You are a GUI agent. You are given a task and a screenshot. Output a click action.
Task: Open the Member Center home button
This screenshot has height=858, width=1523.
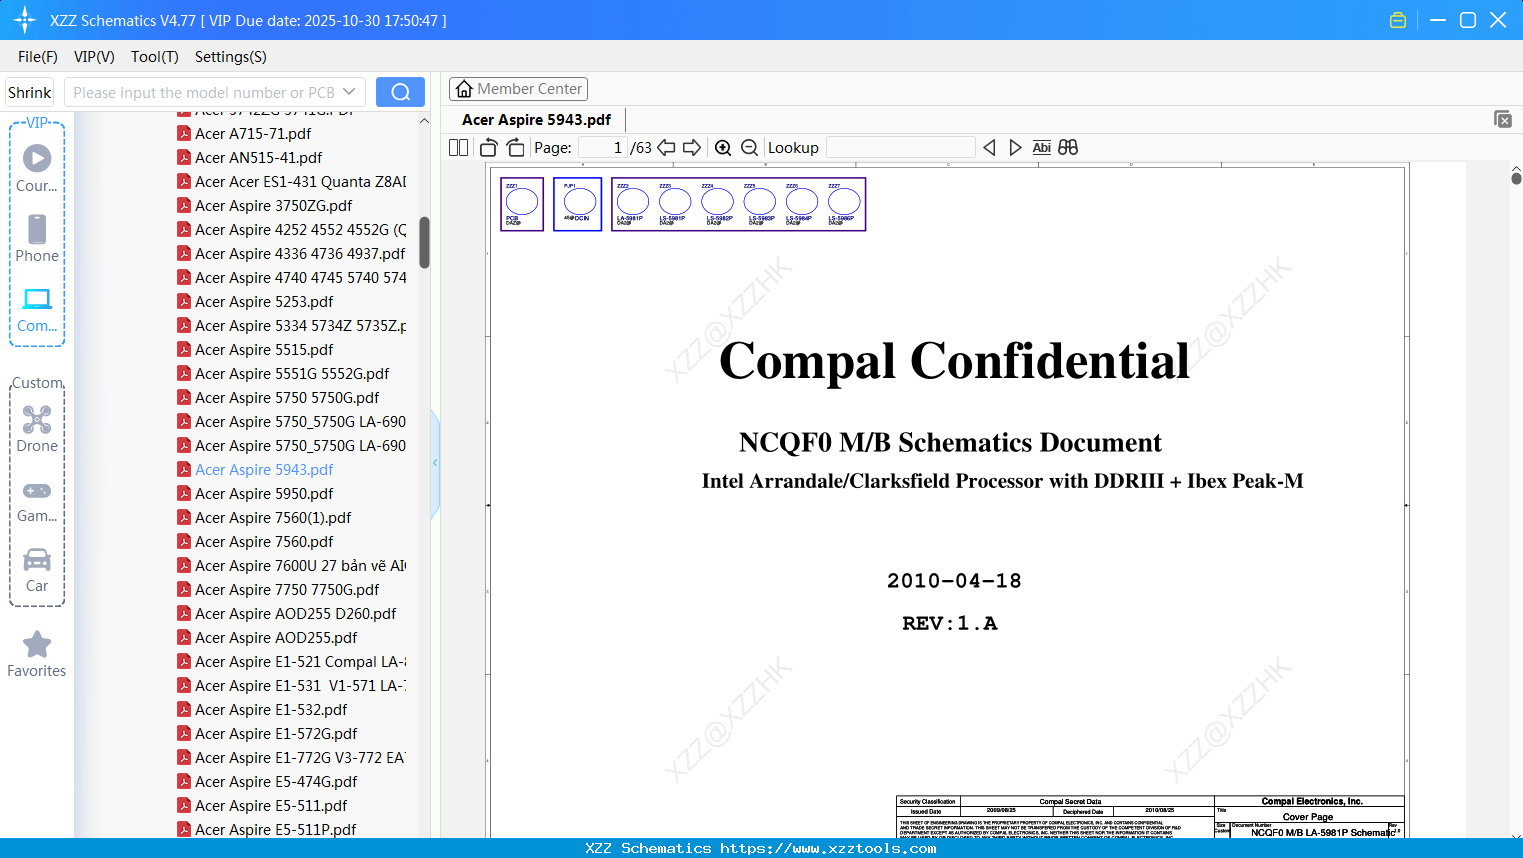[518, 89]
